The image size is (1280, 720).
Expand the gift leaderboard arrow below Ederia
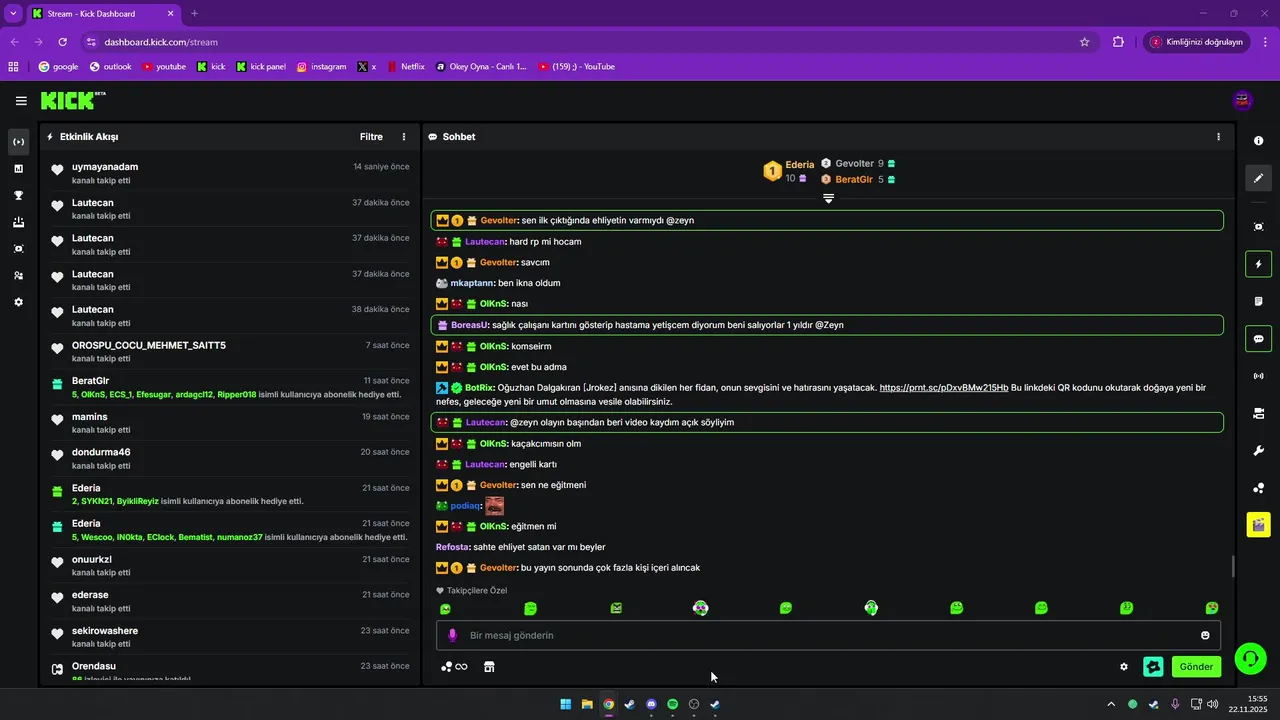point(828,198)
